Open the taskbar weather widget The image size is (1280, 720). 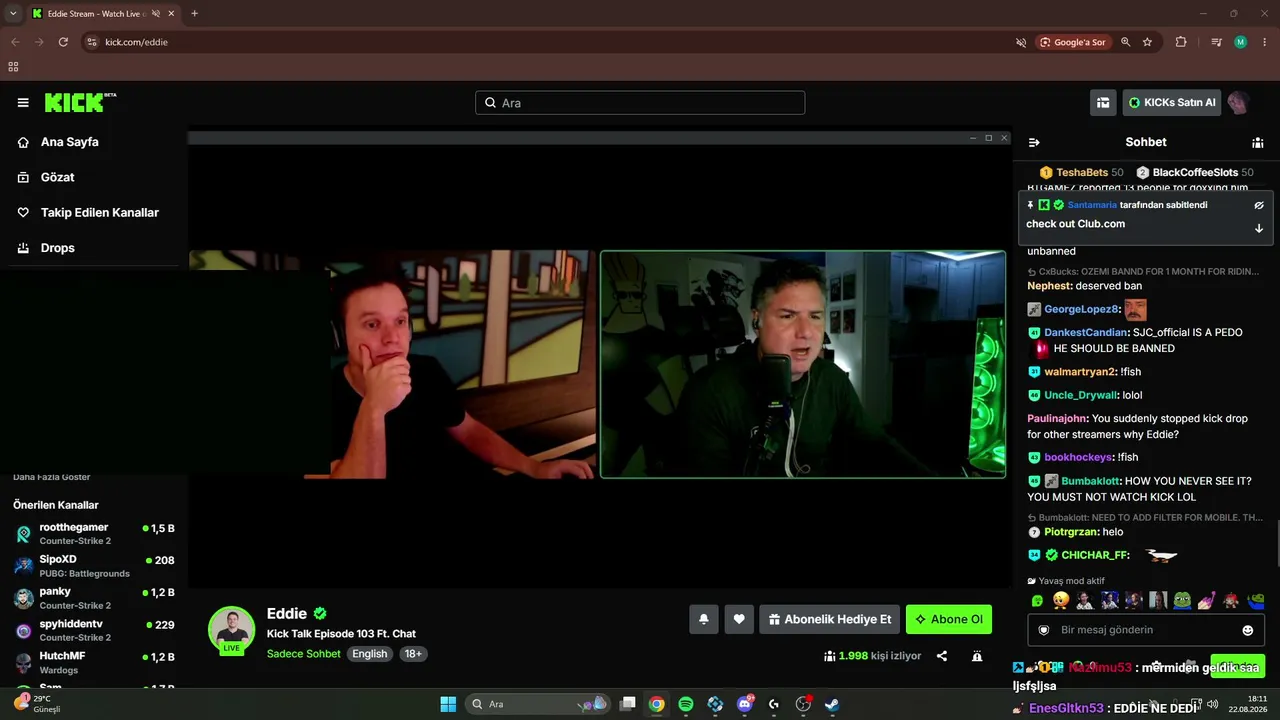tap(38, 704)
